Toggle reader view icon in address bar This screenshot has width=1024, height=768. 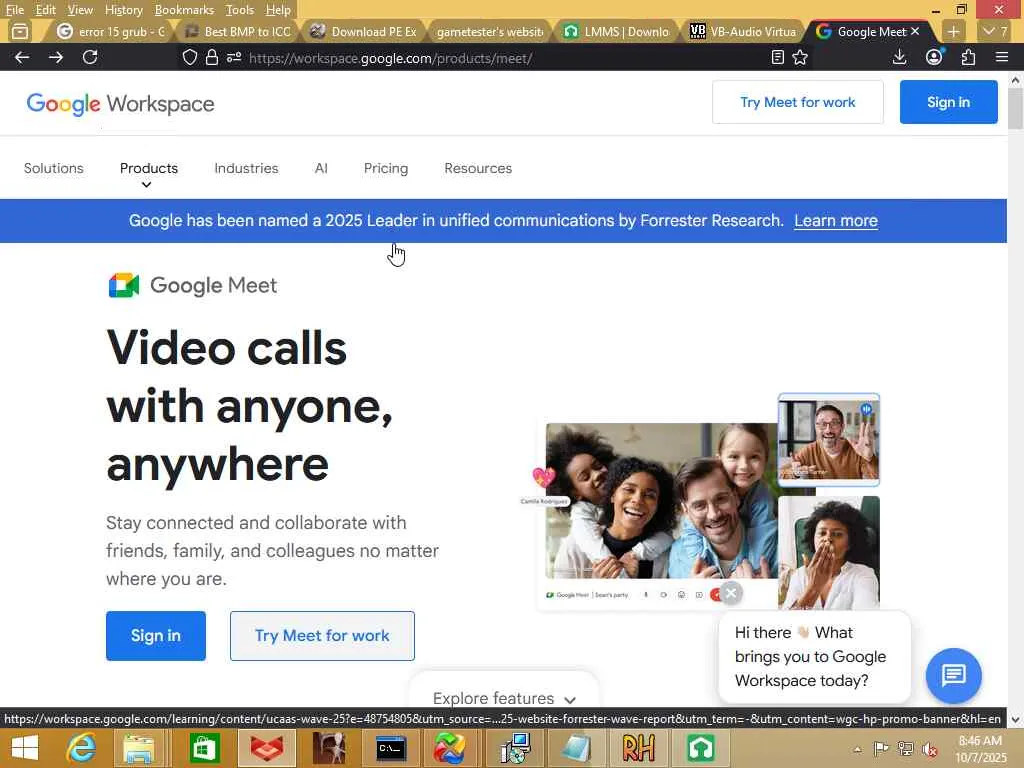click(x=777, y=57)
